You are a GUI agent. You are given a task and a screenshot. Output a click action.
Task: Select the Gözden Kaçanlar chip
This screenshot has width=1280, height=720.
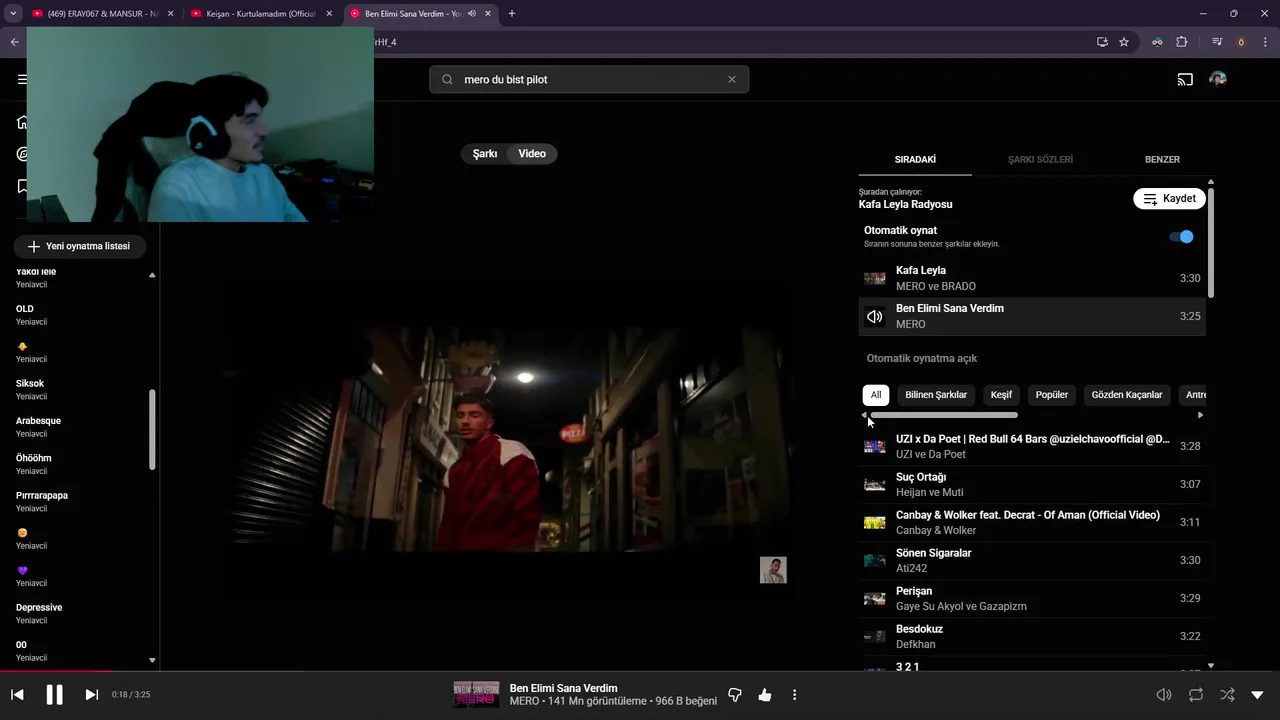click(1127, 395)
